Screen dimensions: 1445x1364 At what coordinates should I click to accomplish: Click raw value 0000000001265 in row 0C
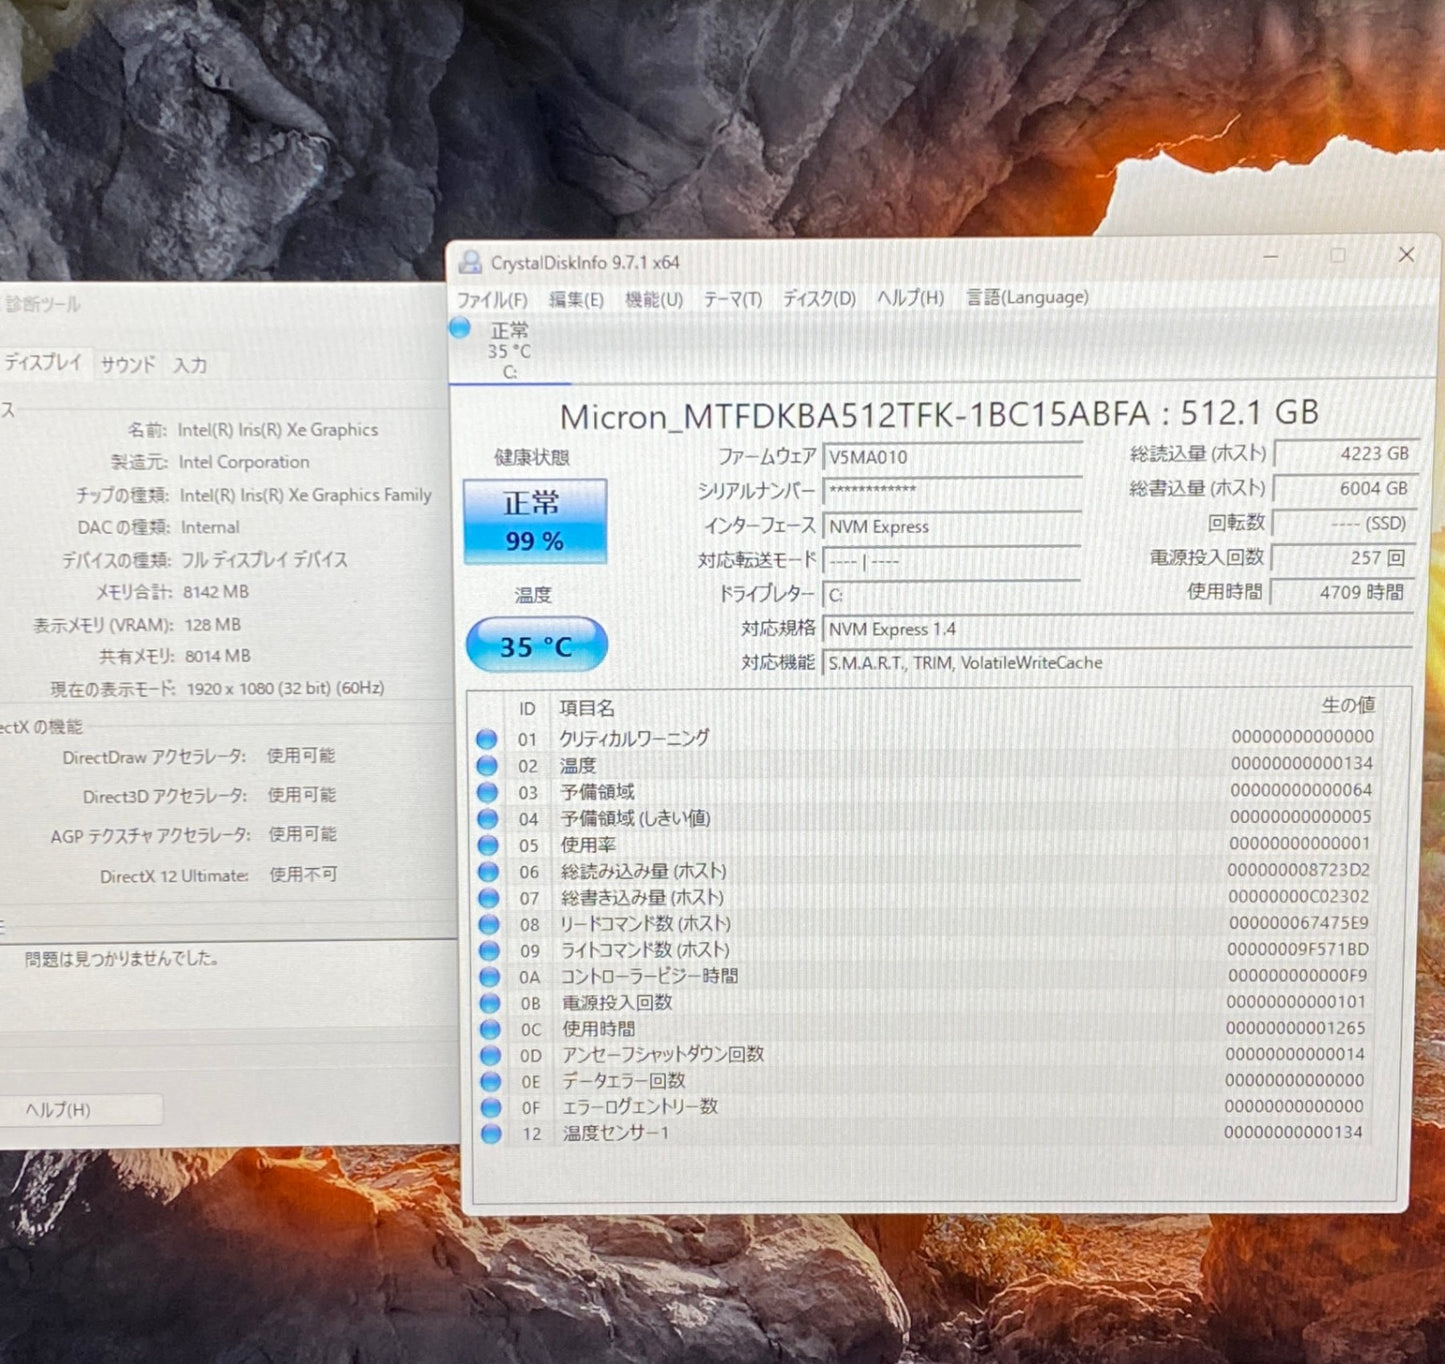click(1295, 1027)
